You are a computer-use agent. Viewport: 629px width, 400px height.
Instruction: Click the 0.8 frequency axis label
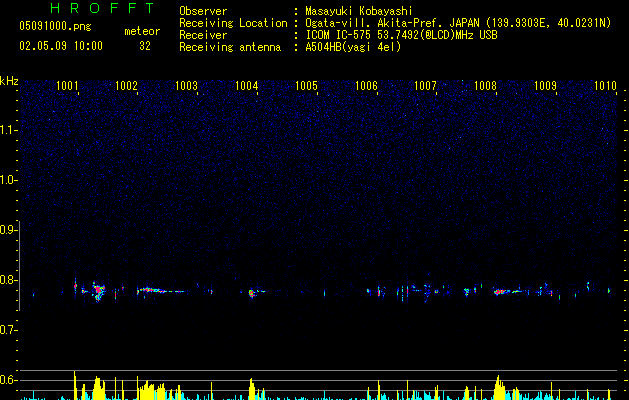click(8, 280)
